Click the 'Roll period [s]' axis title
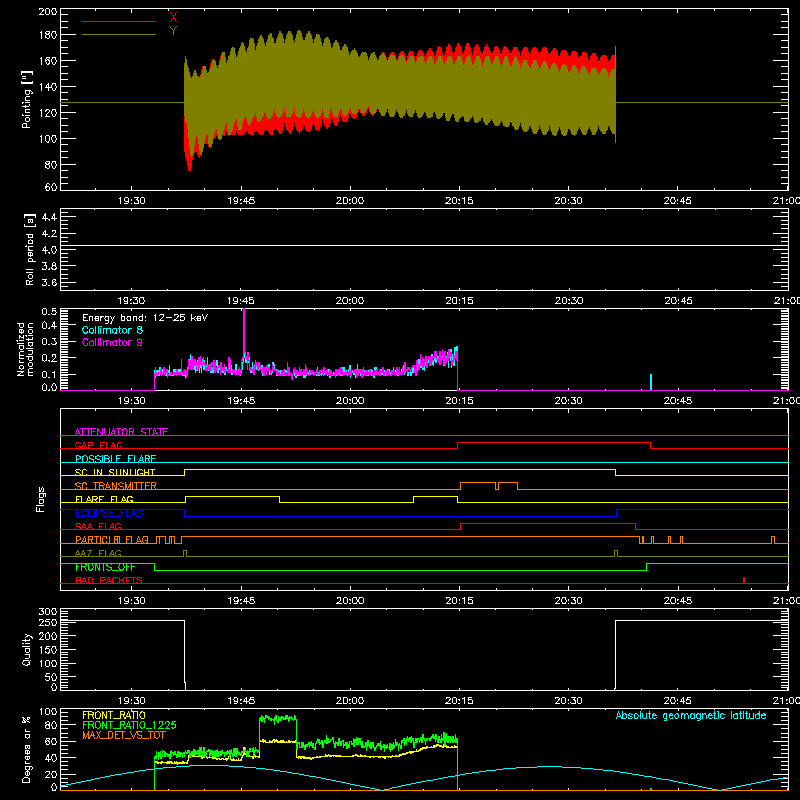Viewport: 800px width, 800px height. (30, 249)
